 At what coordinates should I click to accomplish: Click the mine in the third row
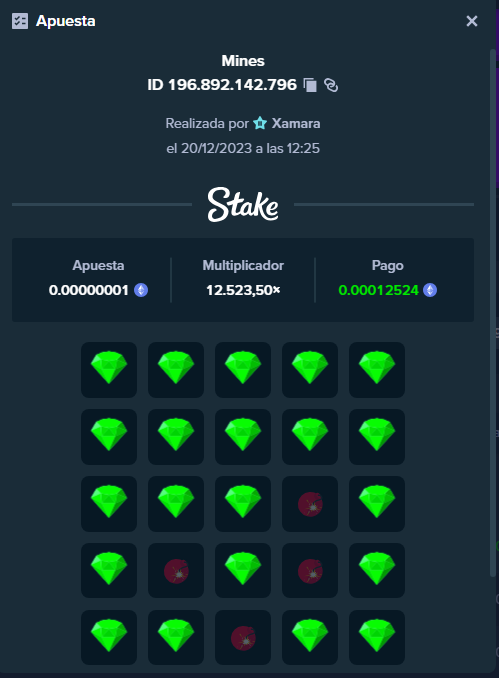[x=310, y=504]
